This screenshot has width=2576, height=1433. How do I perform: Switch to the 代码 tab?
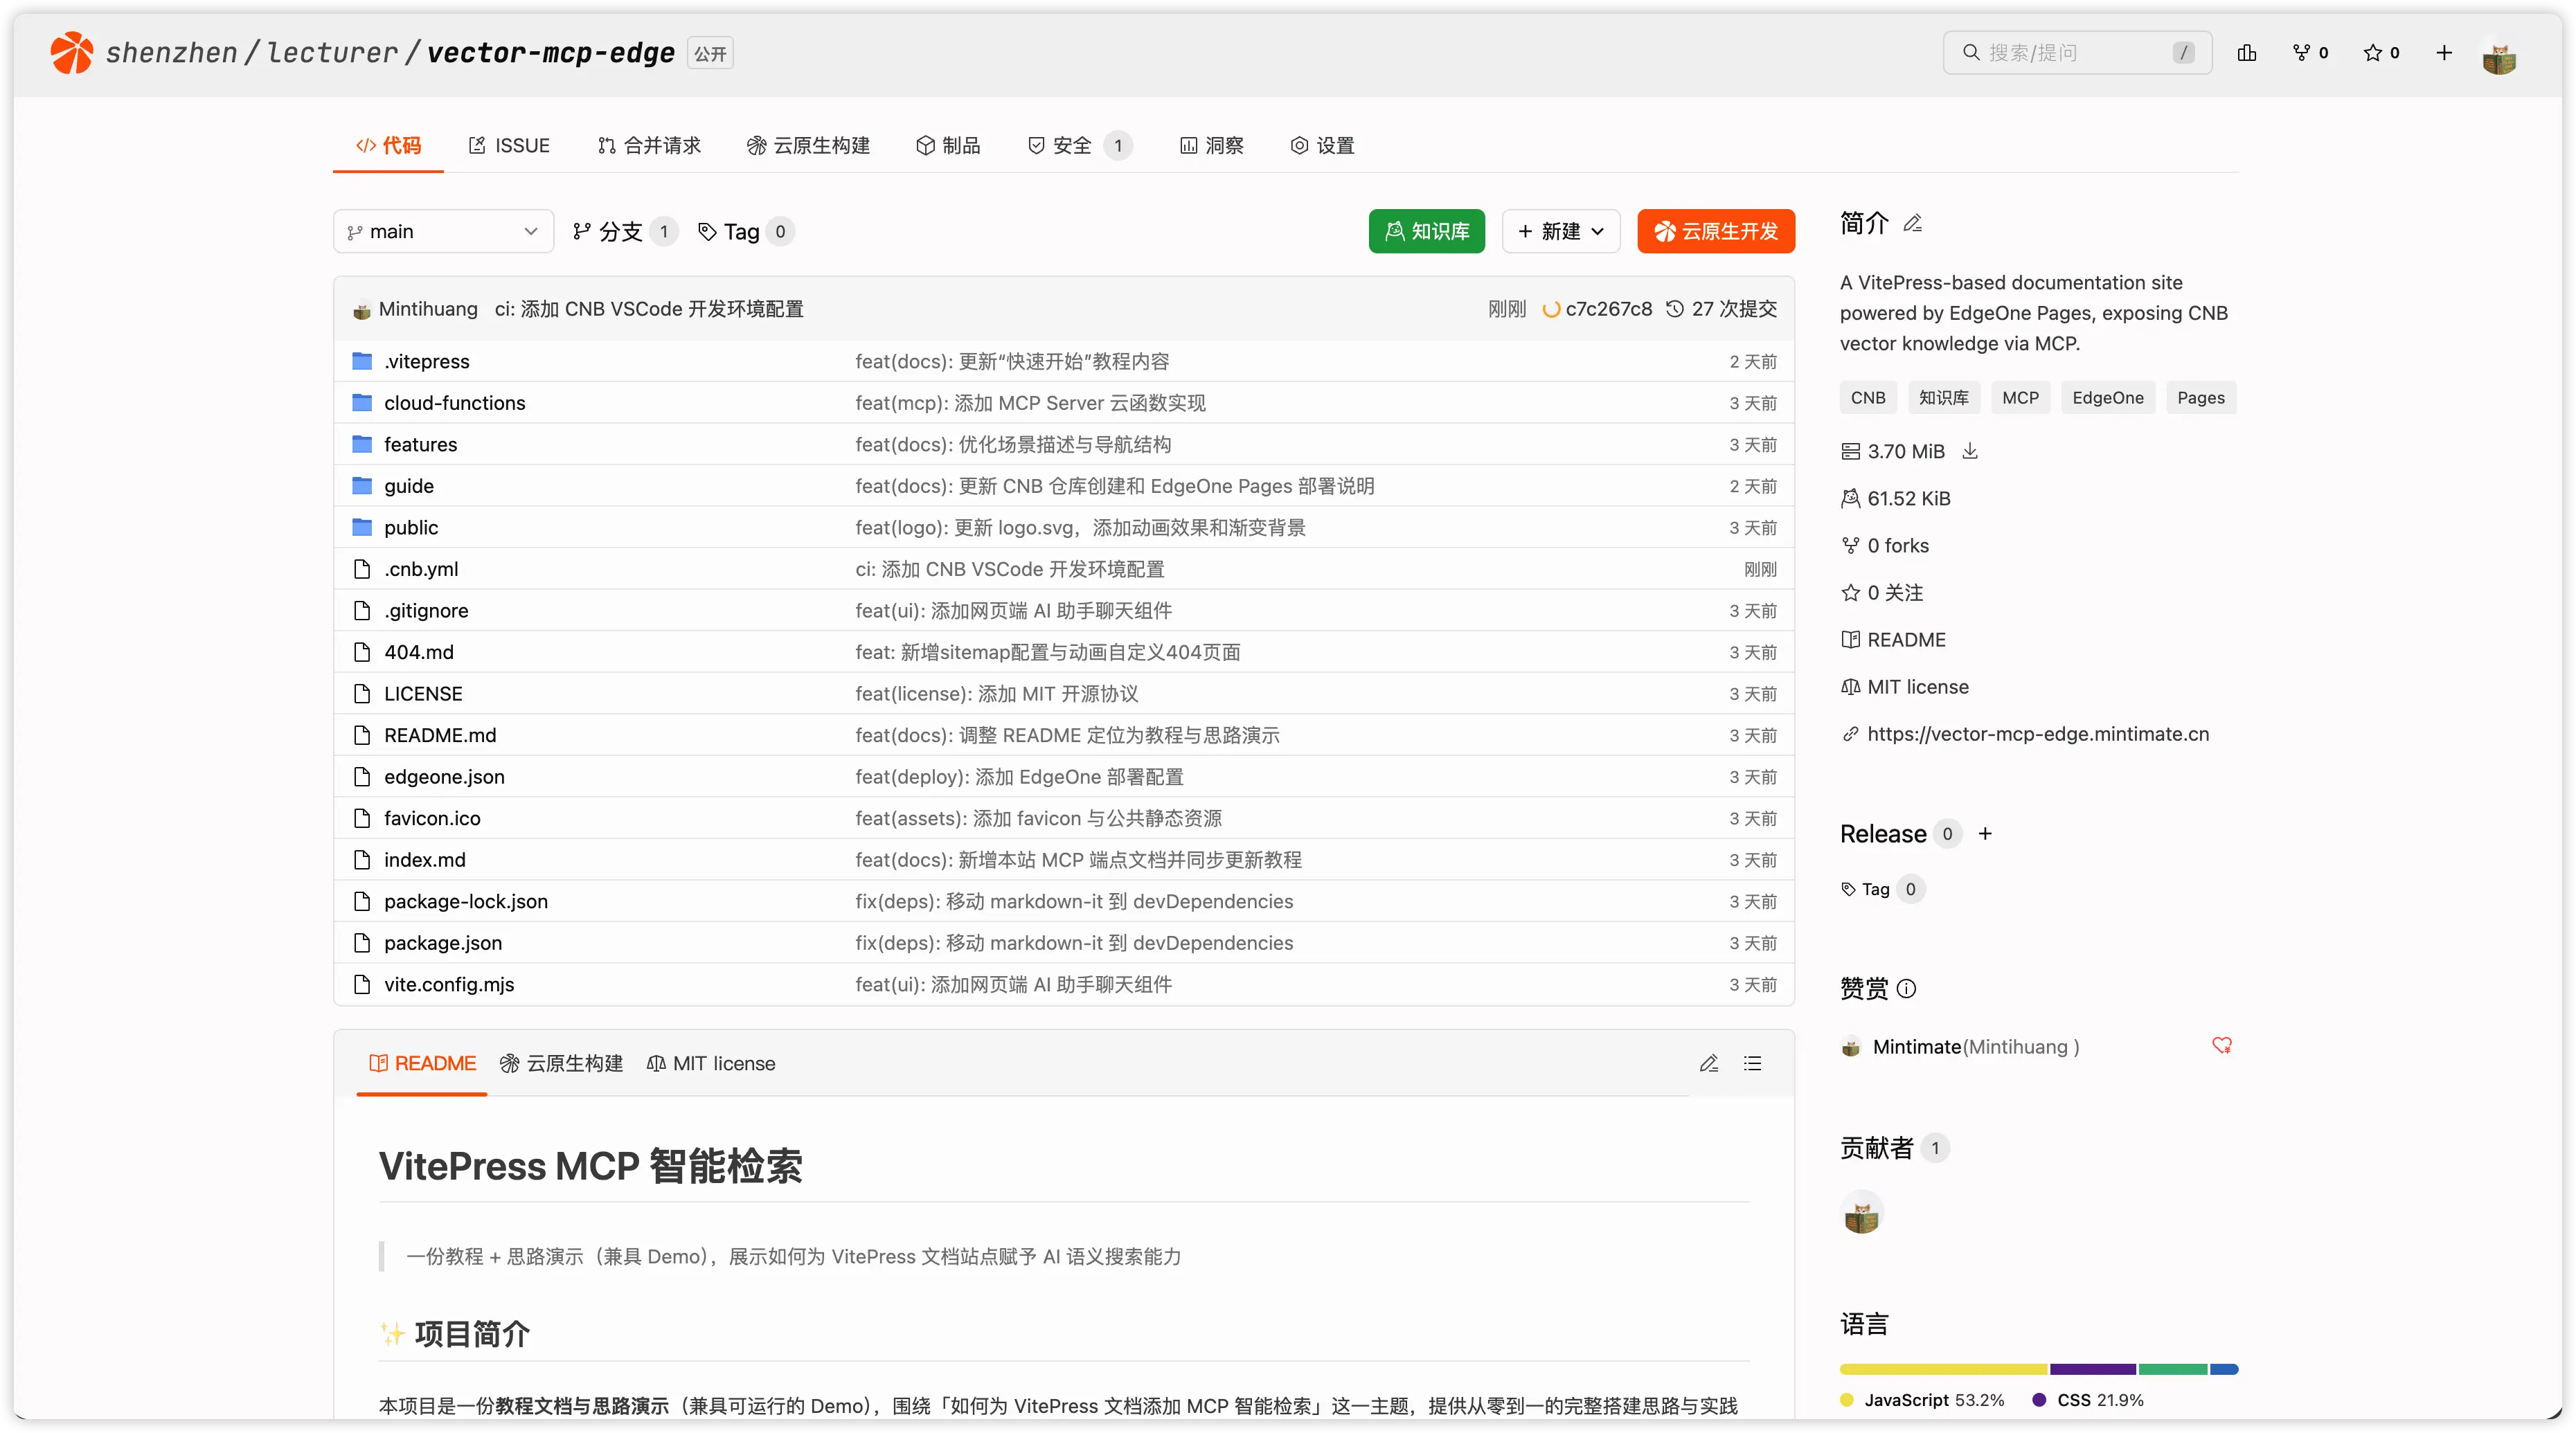click(x=388, y=145)
